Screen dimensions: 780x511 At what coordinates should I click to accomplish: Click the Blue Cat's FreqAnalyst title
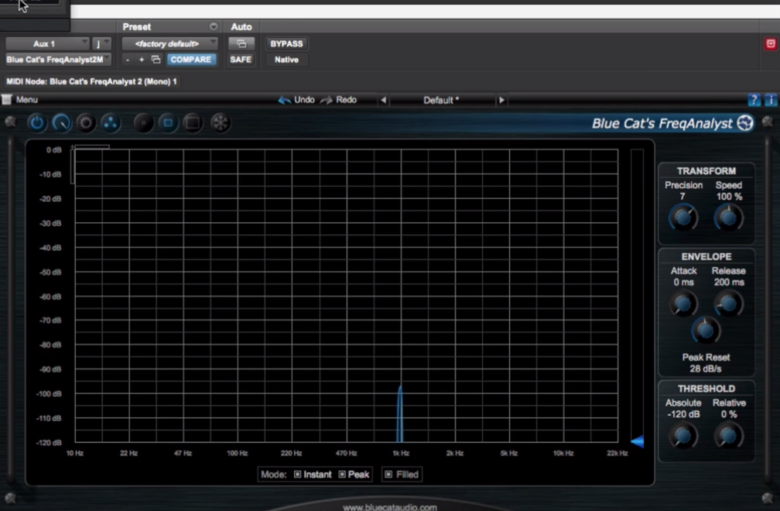(662, 123)
